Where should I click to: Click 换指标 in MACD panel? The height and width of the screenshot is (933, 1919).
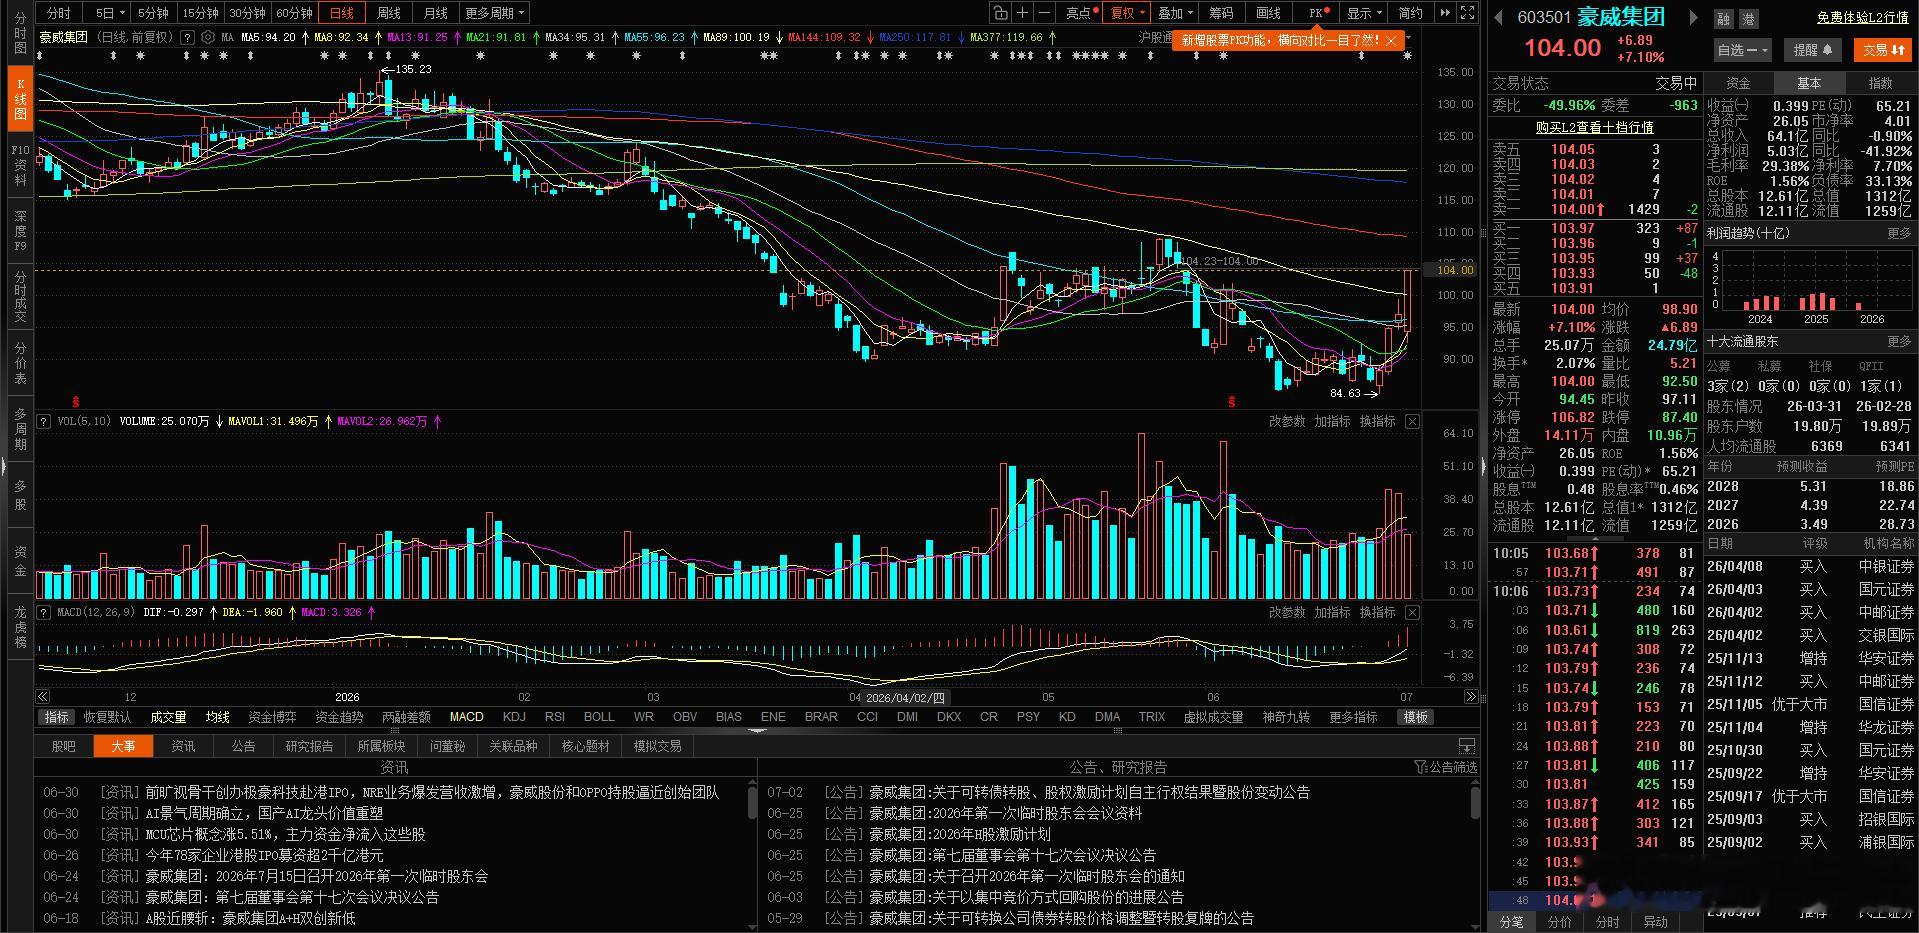(x=1377, y=612)
